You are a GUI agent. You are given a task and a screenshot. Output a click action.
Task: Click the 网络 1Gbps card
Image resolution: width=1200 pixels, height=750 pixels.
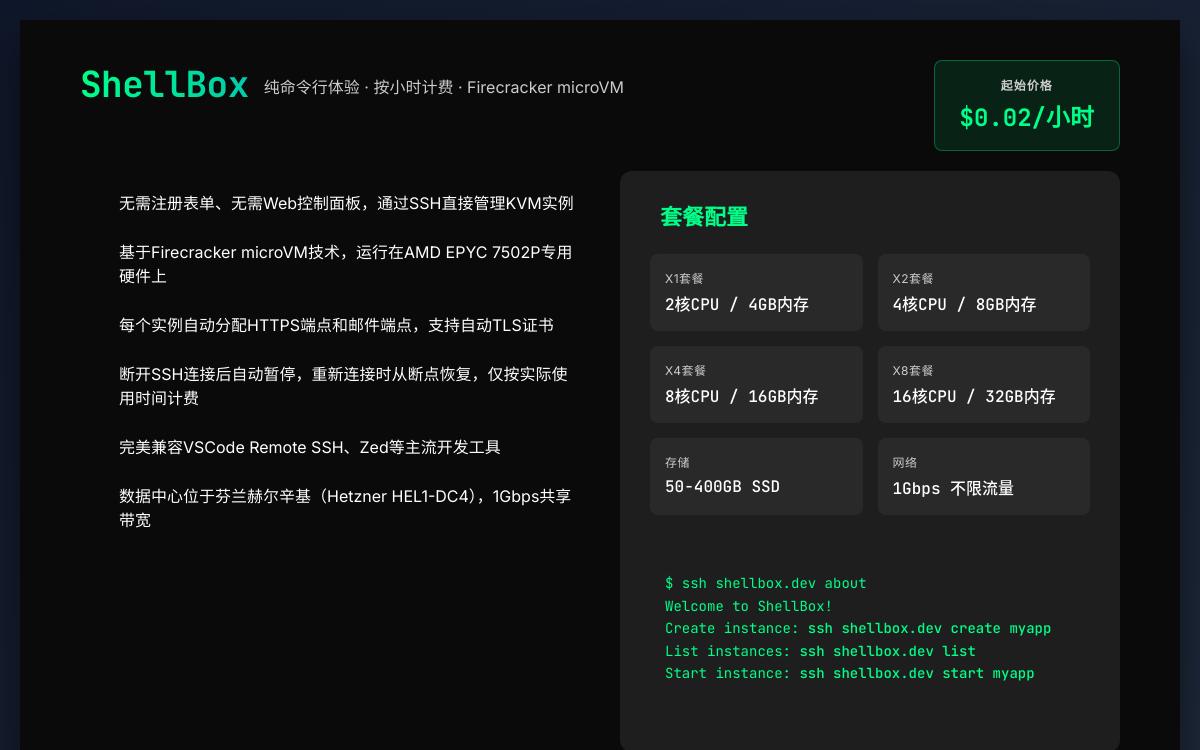click(983, 476)
